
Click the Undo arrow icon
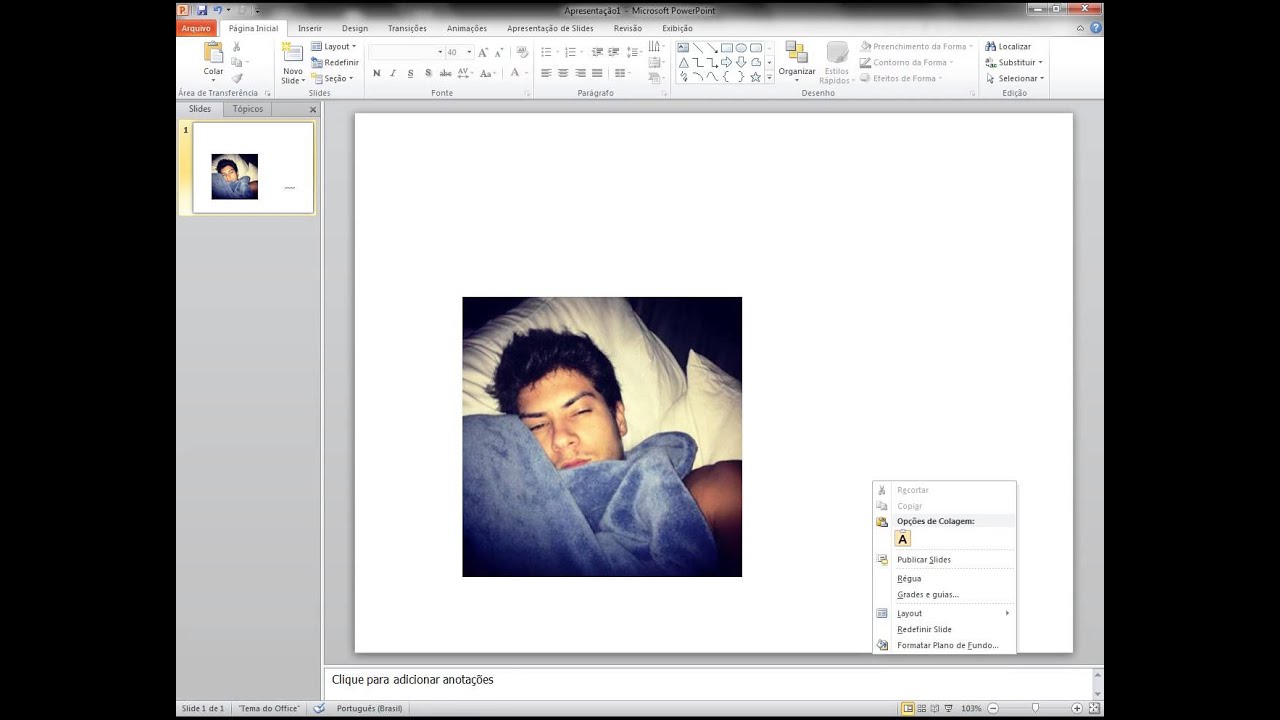pyautogui.click(x=217, y=10)
